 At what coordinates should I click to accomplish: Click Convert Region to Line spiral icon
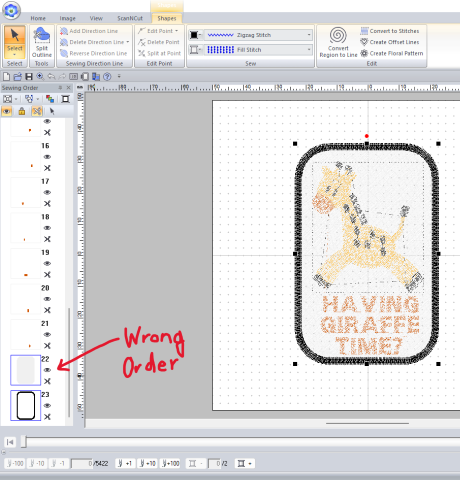click(x=338, y=35)
